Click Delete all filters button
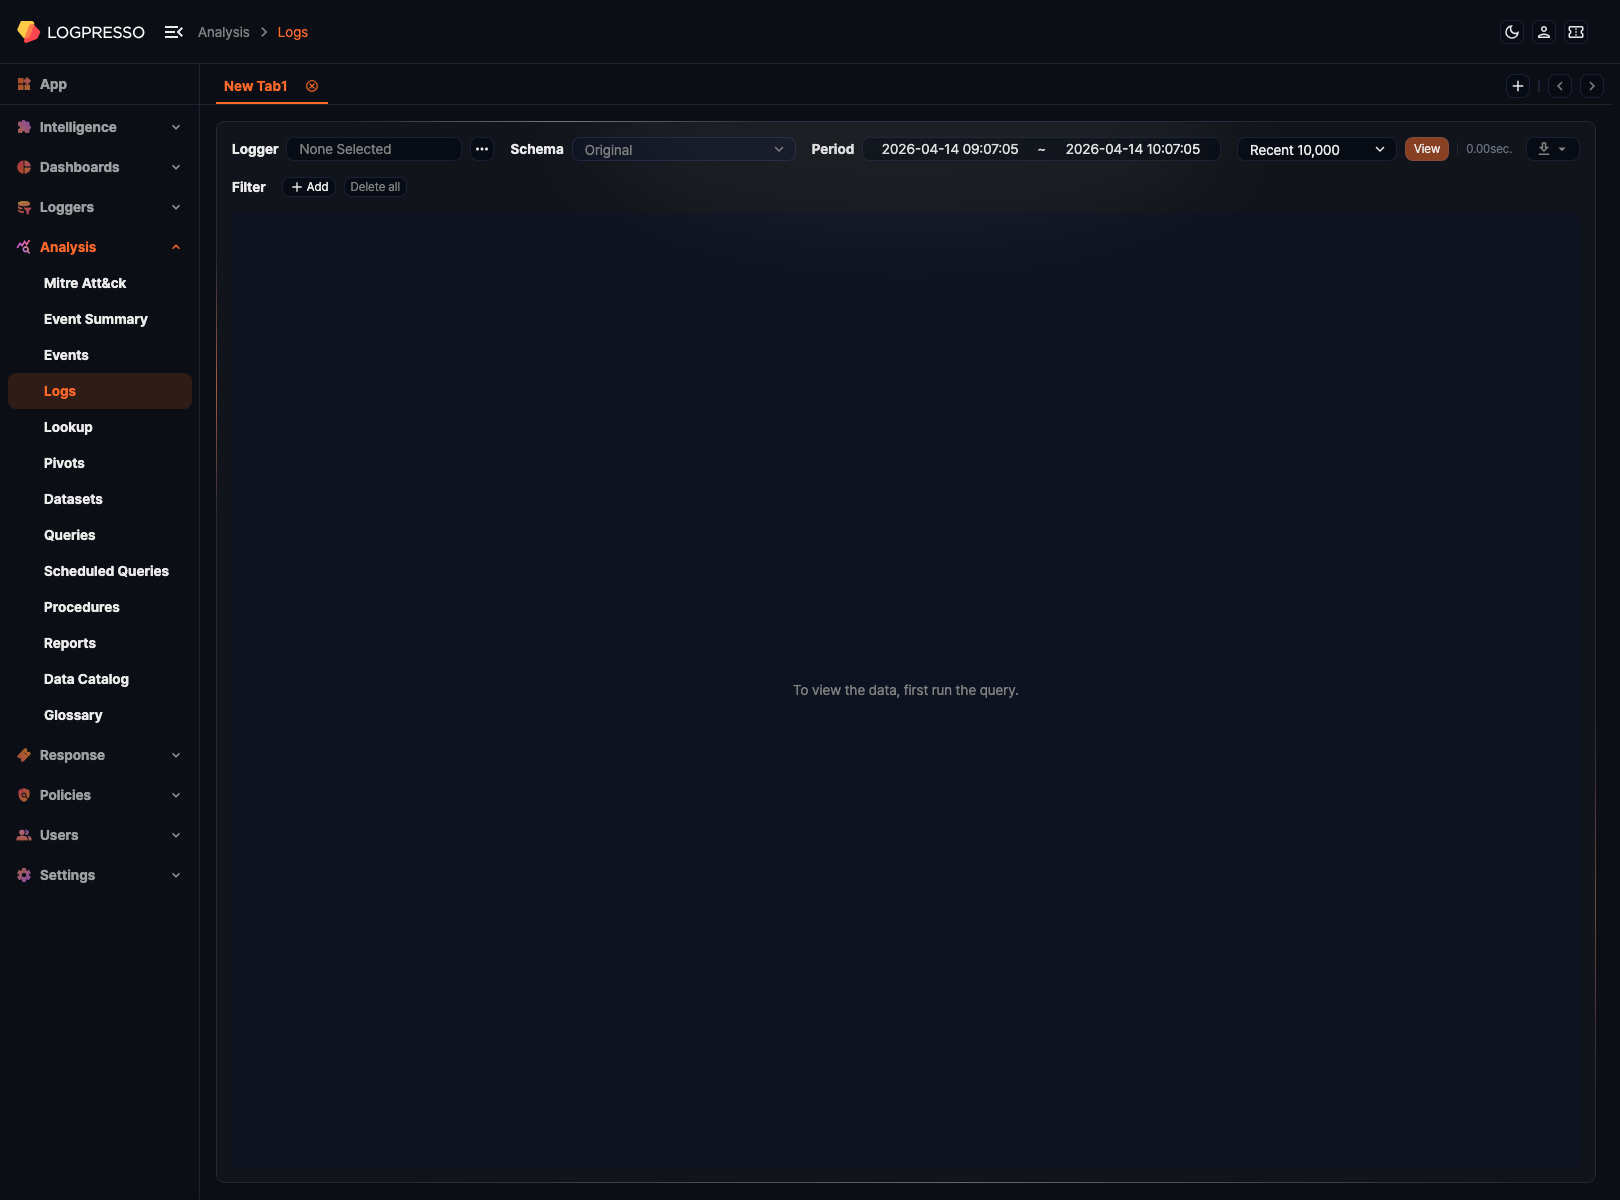The width and height of the screenshot is (1620, 1200). pyautogui.click(x=374, y=187)
